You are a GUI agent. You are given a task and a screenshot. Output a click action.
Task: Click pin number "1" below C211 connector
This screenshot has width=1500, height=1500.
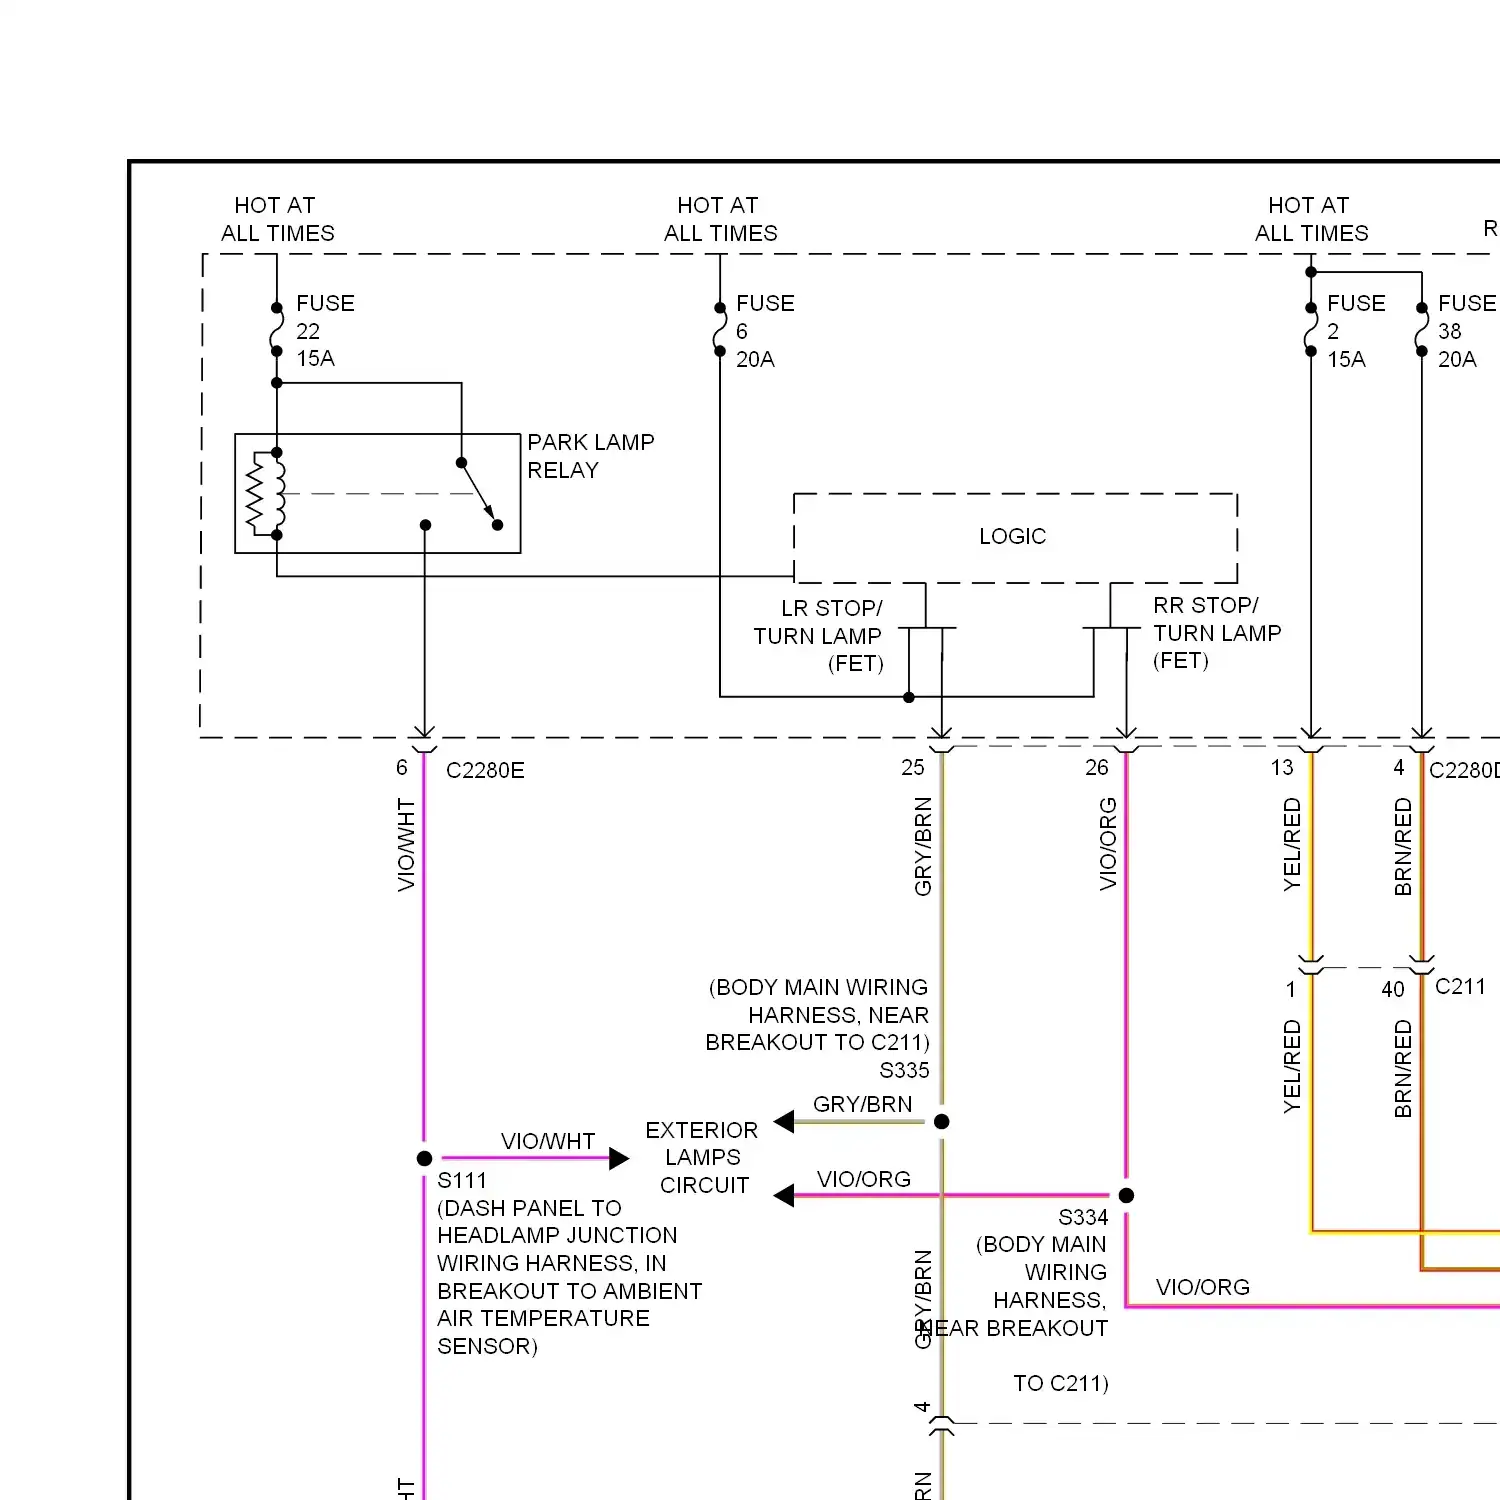point(1291,989)
